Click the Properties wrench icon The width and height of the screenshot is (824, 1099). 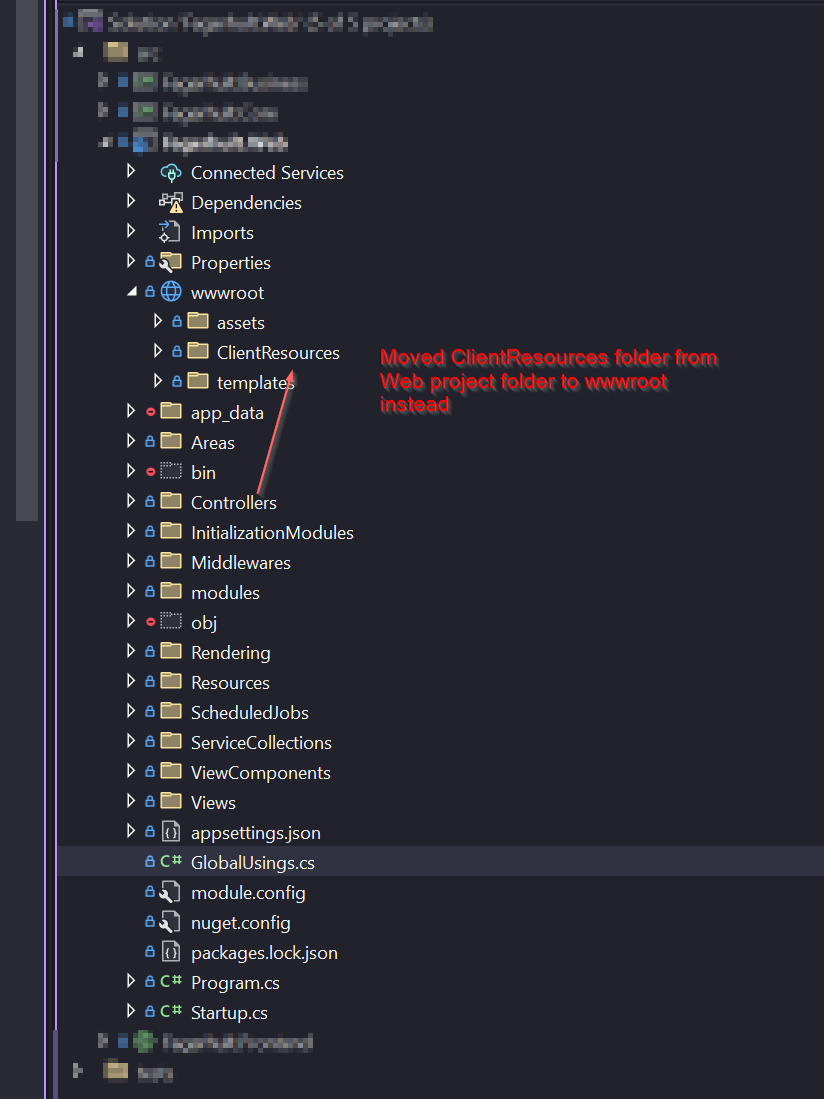[x=171, y=263]
